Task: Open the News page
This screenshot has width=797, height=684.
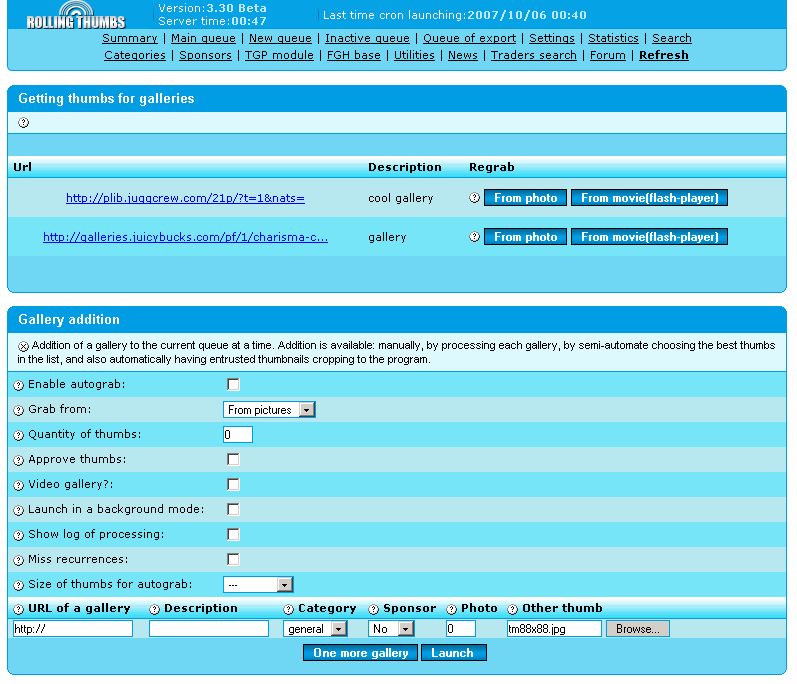Action: (463, 55)
